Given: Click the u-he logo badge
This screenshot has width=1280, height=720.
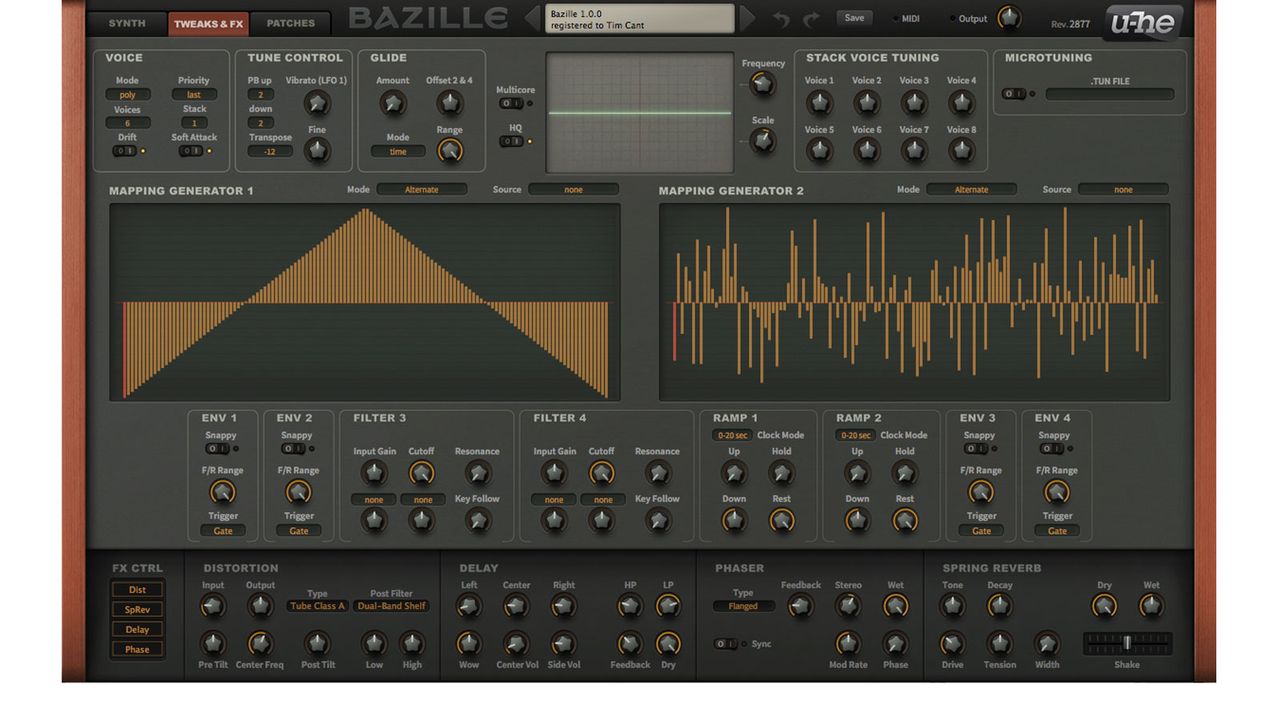Looking at the screenshot, I should tap(1143, 22).
